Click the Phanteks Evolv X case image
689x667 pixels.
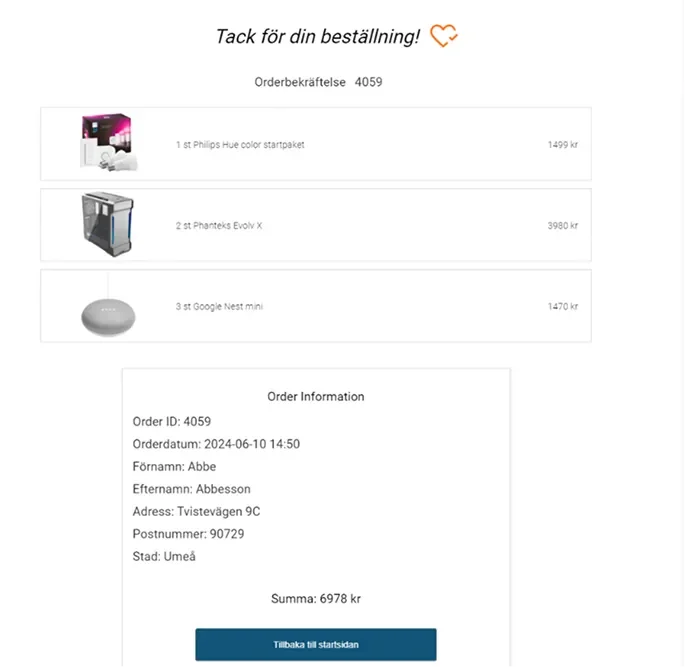(x=105, y=225)
